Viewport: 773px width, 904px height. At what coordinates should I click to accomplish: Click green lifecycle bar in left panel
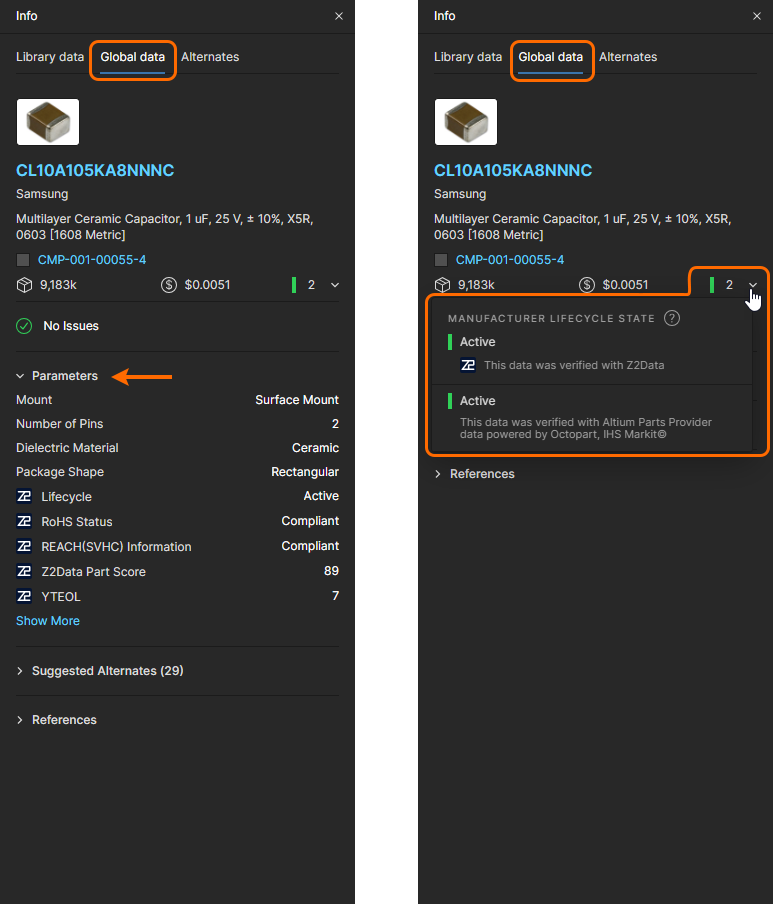294,285
